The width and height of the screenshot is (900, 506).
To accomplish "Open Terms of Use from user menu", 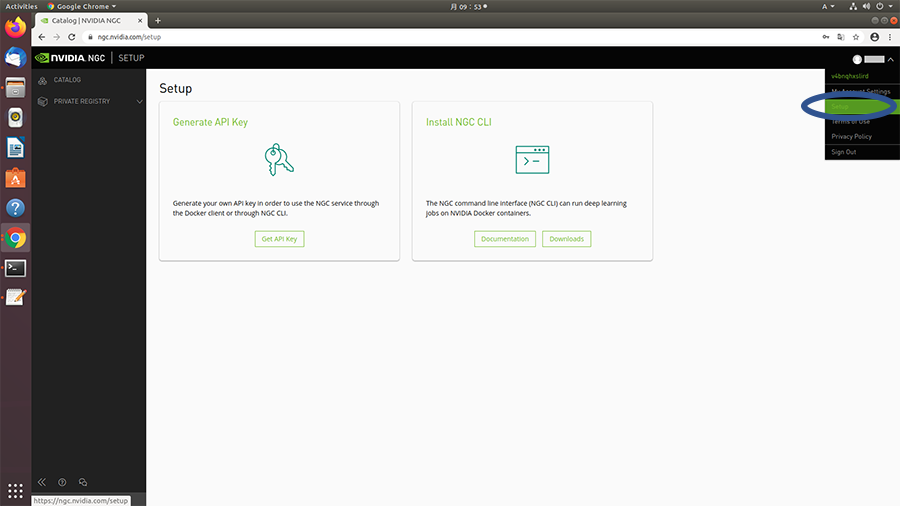I will click(x=850, y=121).
